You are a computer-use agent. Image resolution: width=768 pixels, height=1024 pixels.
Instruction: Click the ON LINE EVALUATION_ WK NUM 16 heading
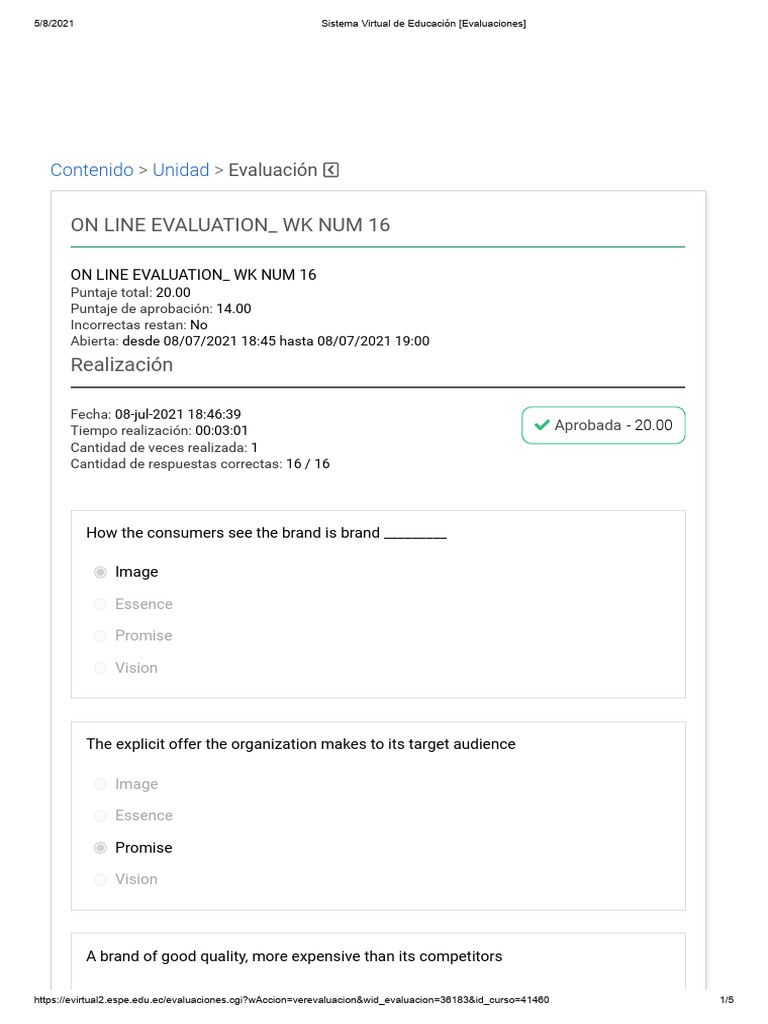coord(230,225)
